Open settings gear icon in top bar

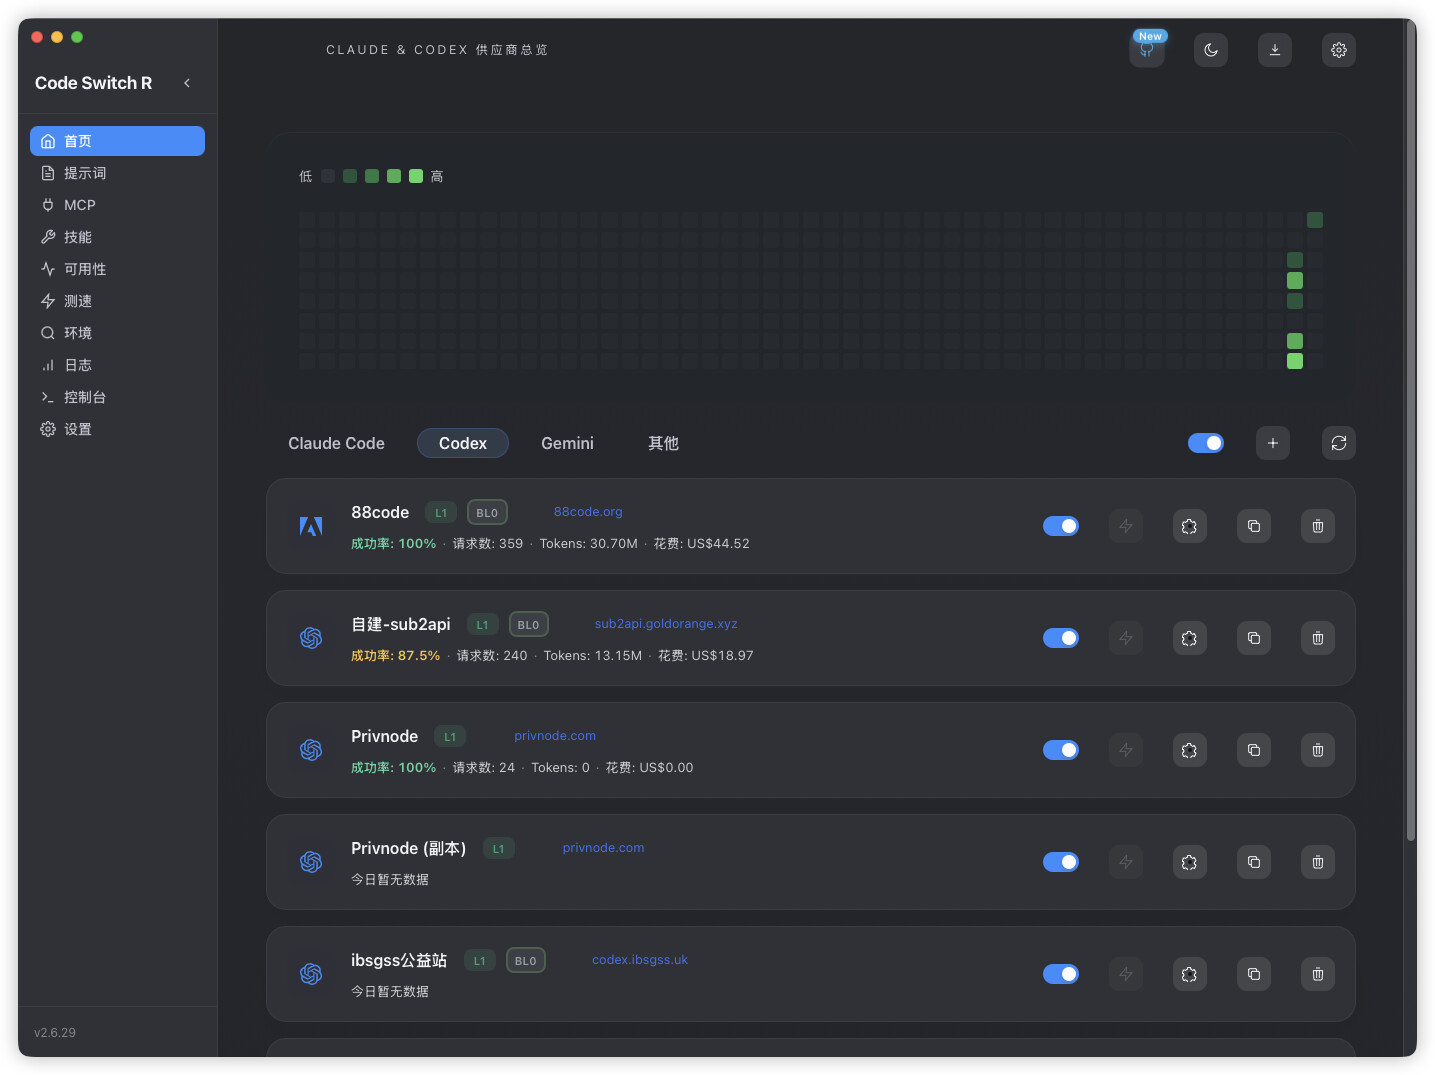[x=1339, y=50]
